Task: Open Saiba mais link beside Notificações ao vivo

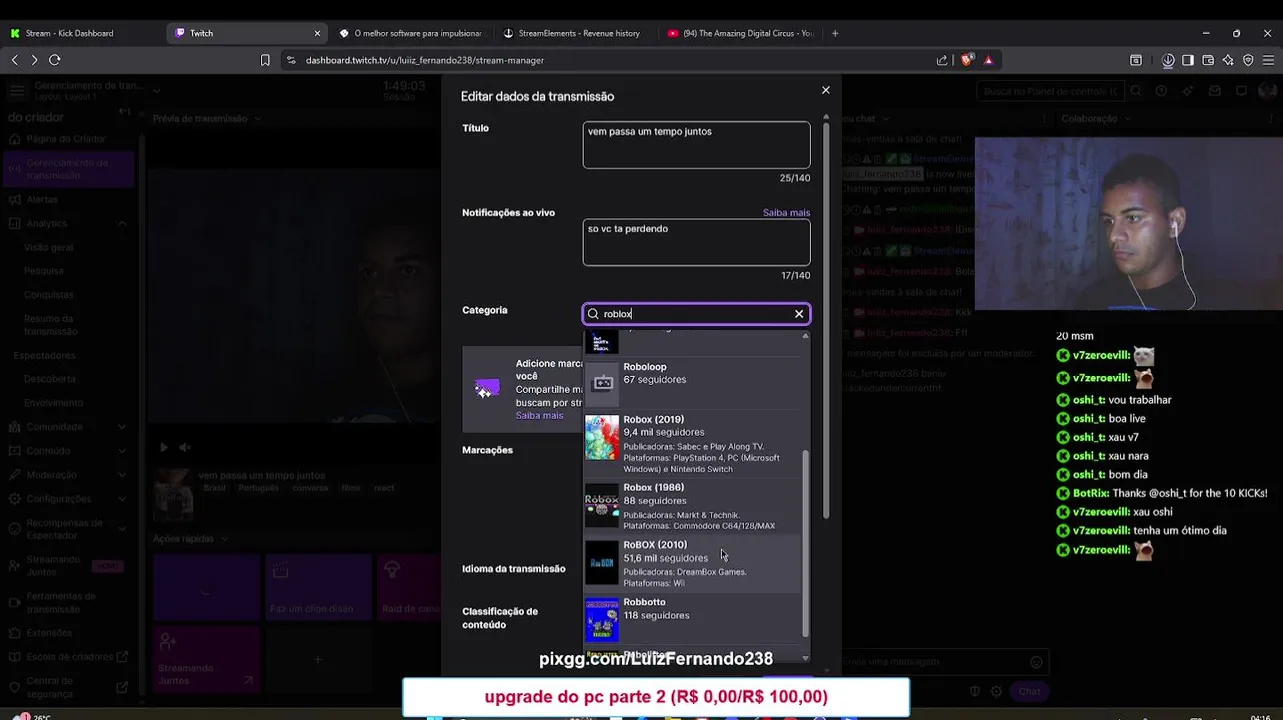Action: 786,212
